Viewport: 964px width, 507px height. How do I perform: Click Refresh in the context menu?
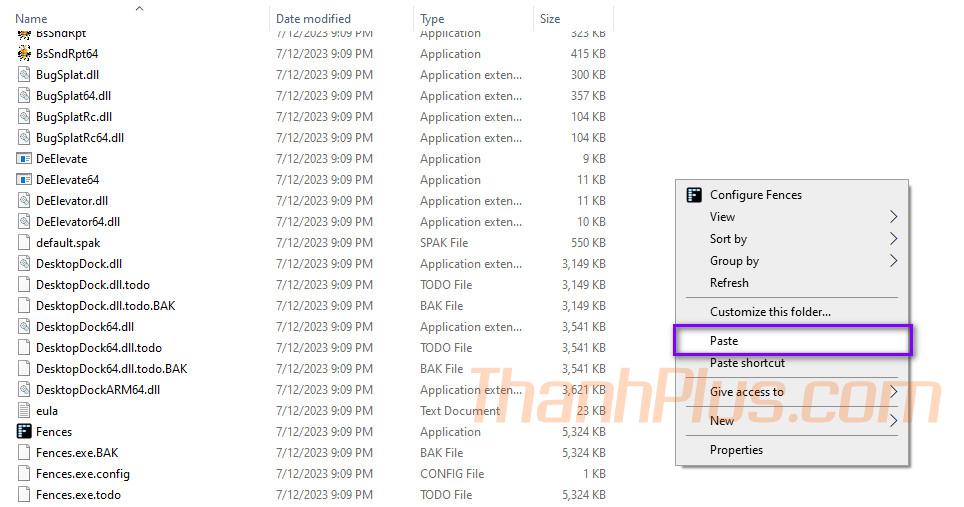coord(729,283)
